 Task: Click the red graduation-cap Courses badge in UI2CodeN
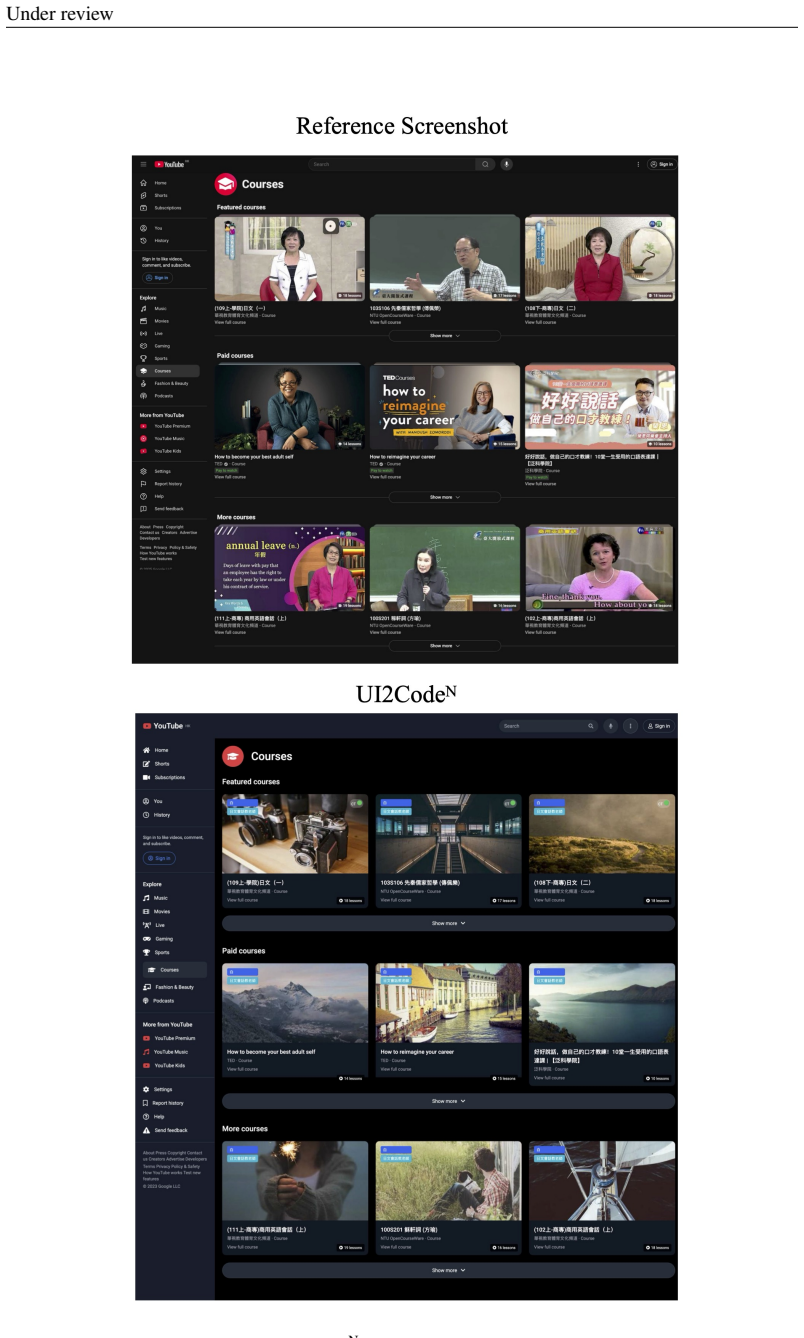click(x=233, y=756)
